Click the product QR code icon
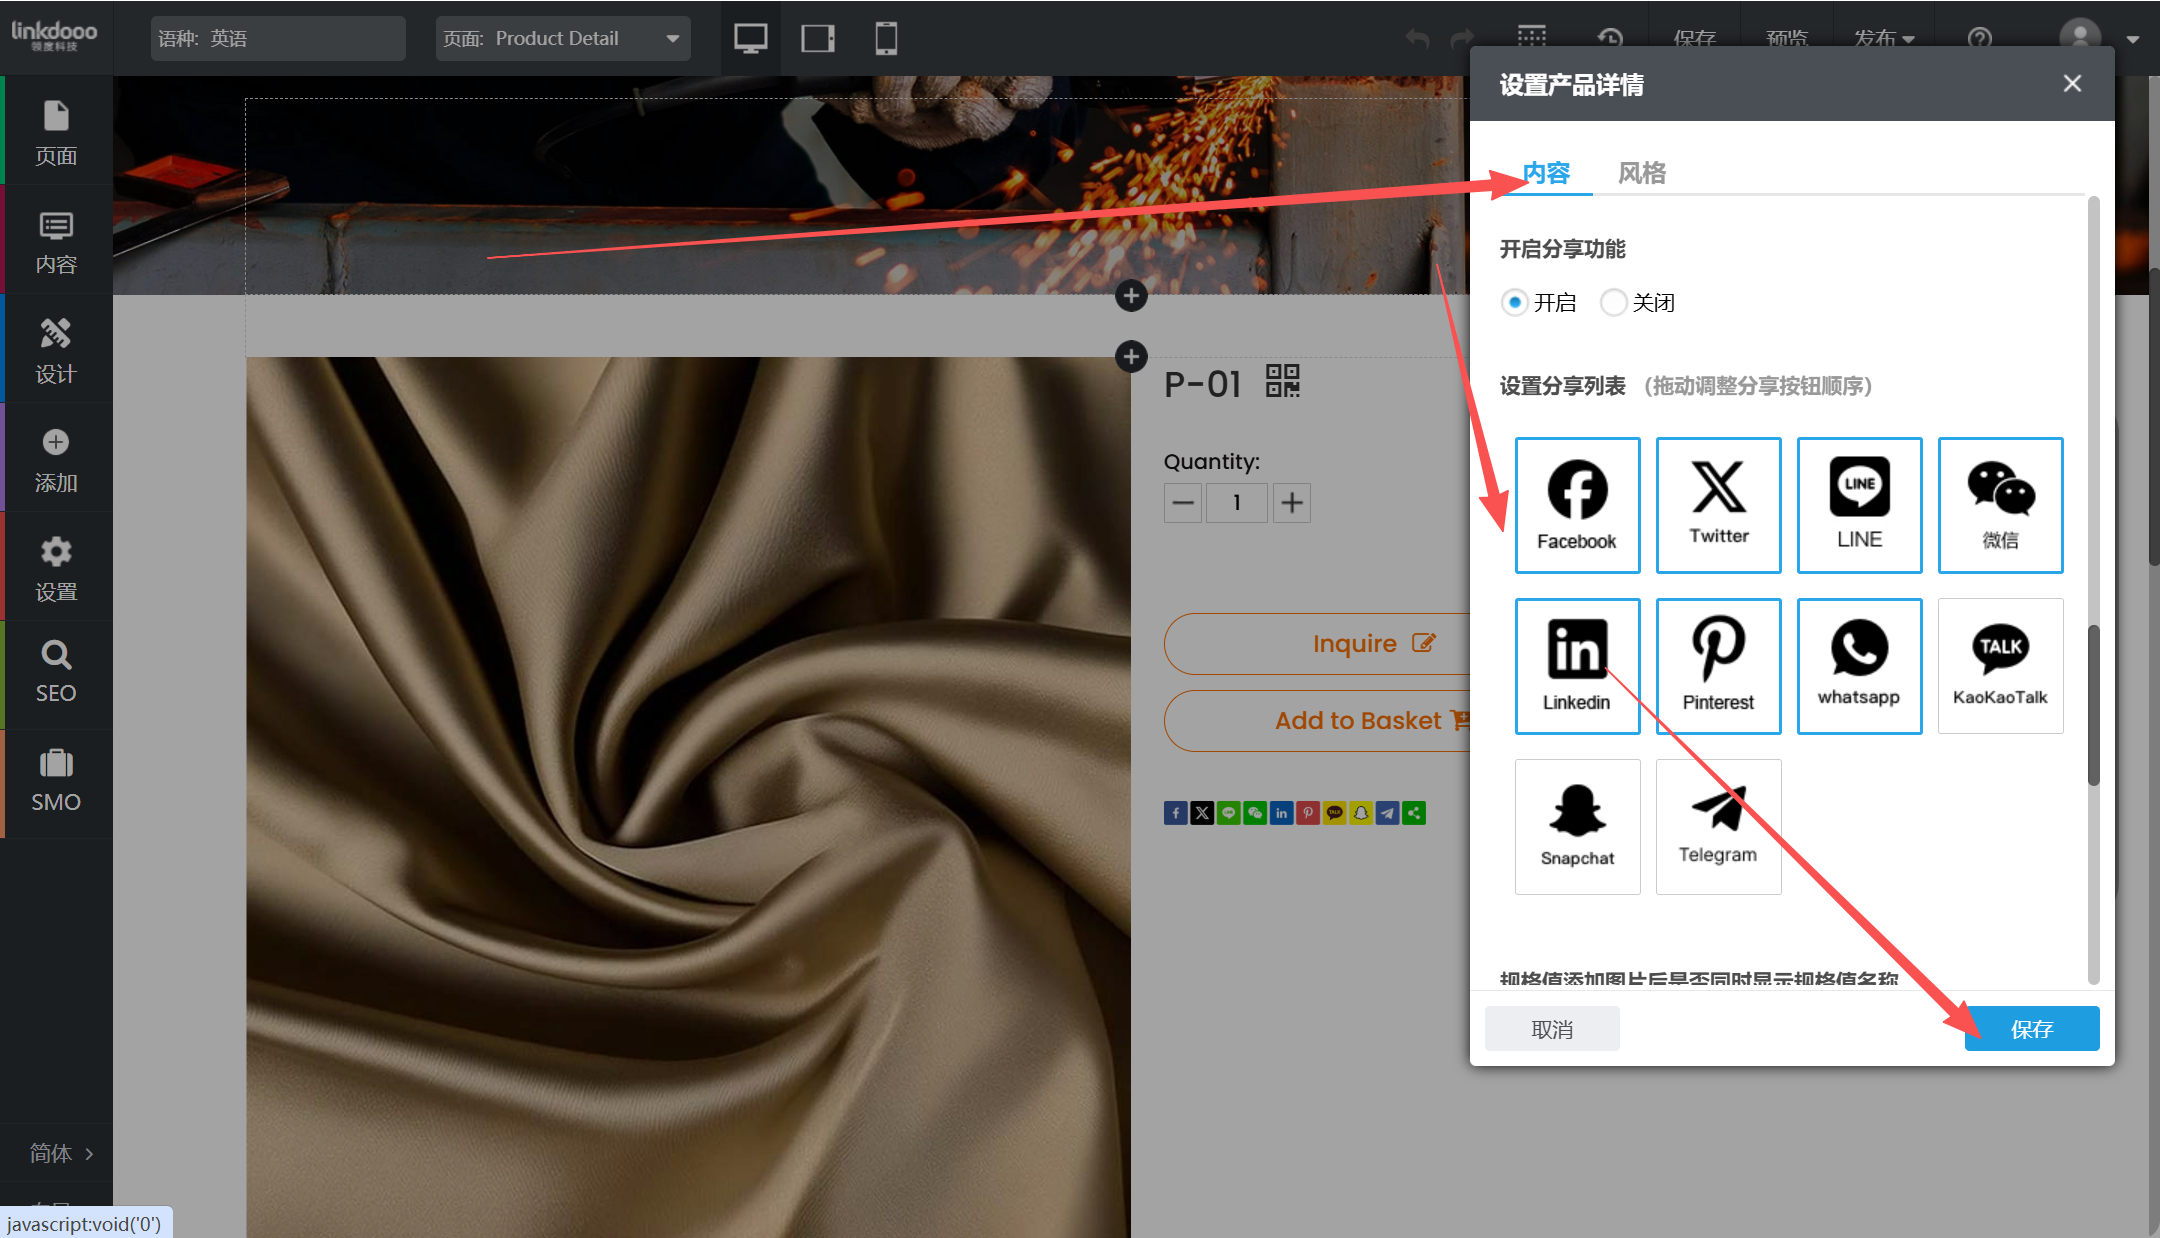2160x1238 pixels. (1282, 381)
